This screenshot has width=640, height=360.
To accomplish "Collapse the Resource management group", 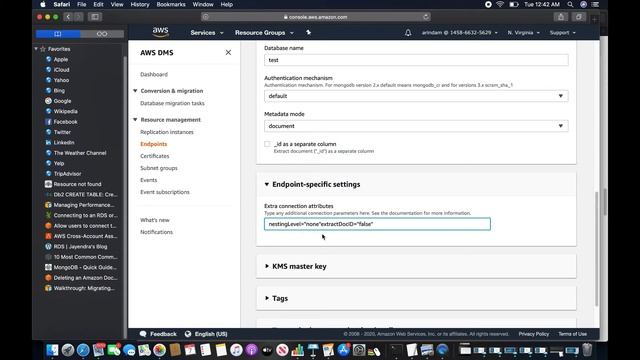I will tap(135, 120).
